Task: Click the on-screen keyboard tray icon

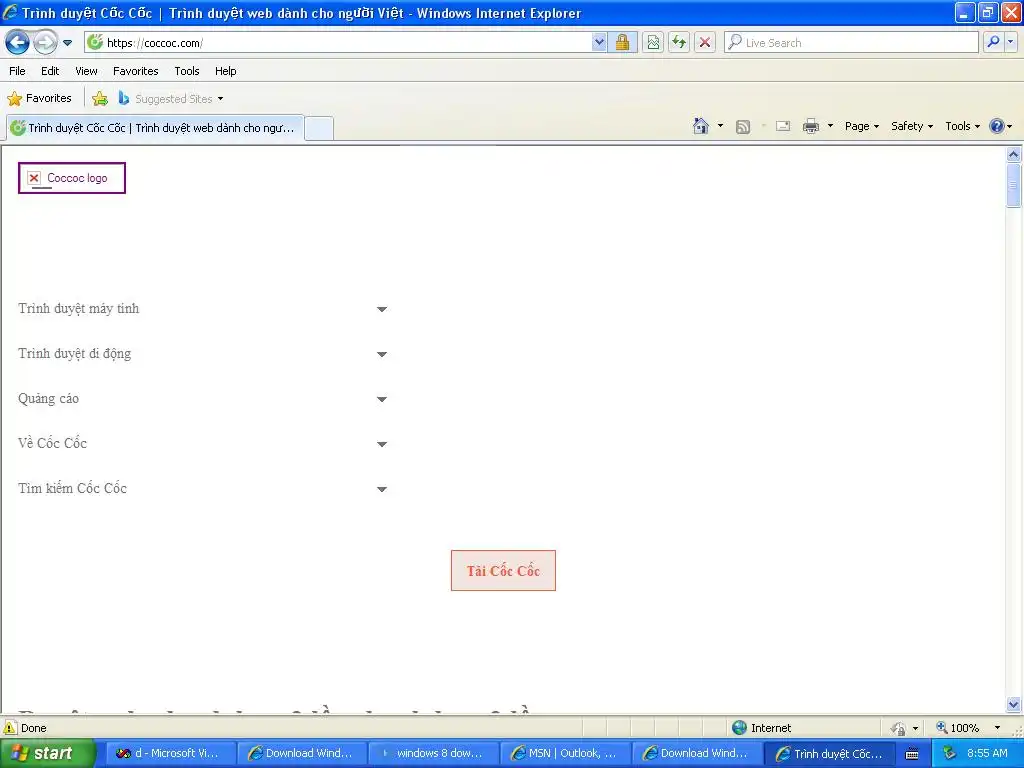Action: click(912, 754)
